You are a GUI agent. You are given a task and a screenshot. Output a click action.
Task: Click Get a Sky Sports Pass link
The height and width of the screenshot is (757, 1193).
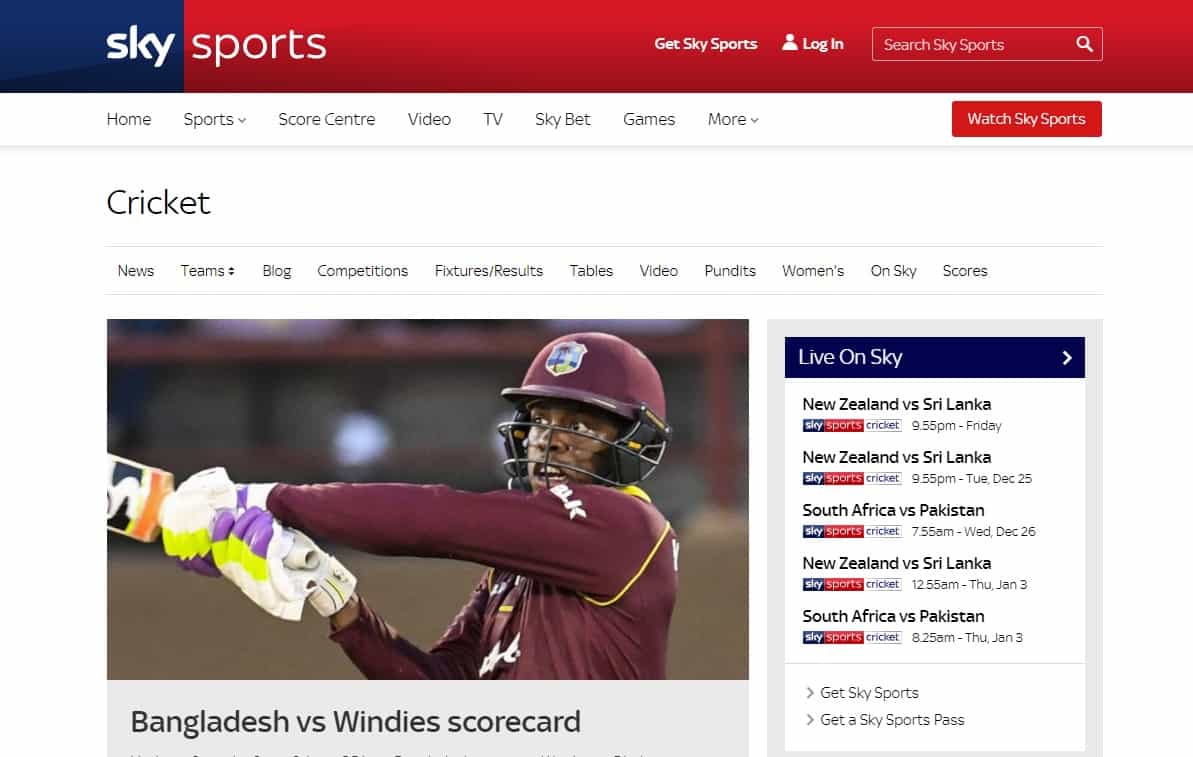pos(892,720)
